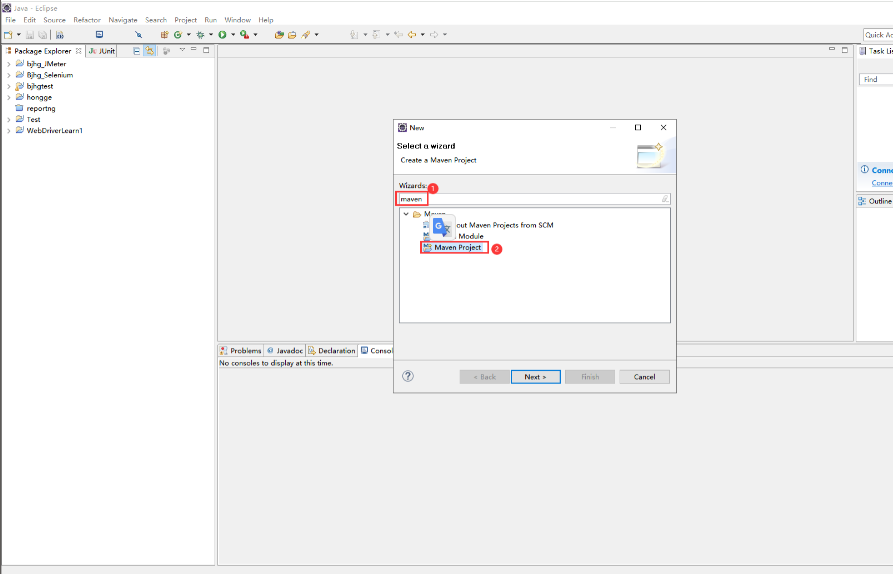Click the New Java Class icon

coord(178,35)
